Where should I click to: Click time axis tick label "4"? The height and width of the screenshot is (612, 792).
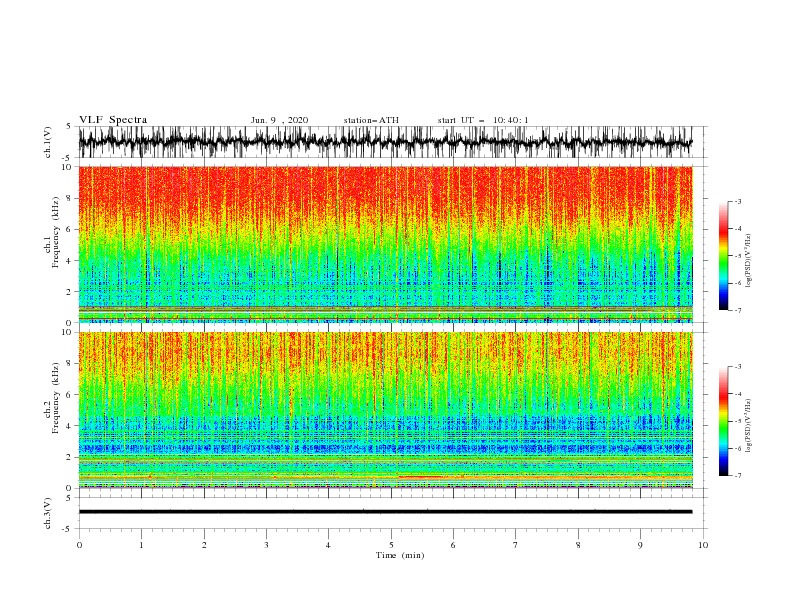point(328,545)
